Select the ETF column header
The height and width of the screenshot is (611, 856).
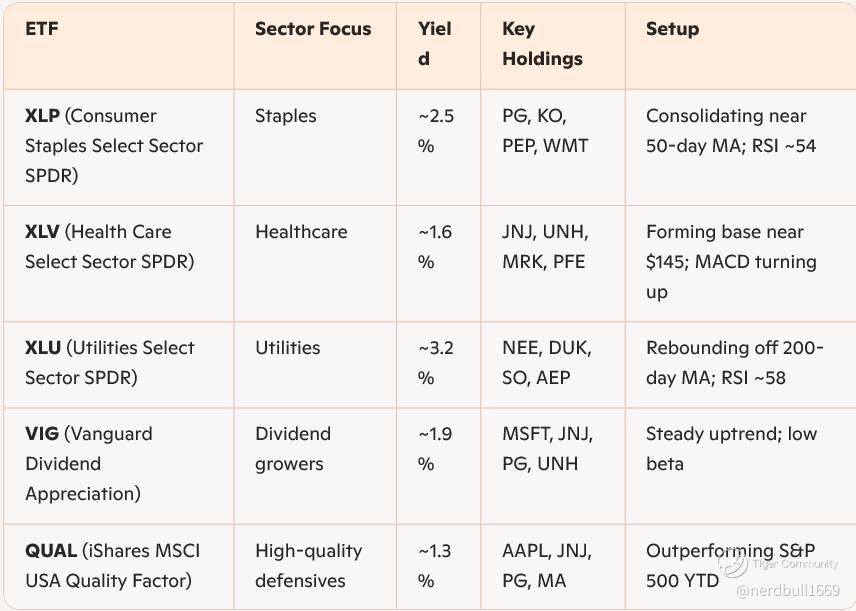42,29
